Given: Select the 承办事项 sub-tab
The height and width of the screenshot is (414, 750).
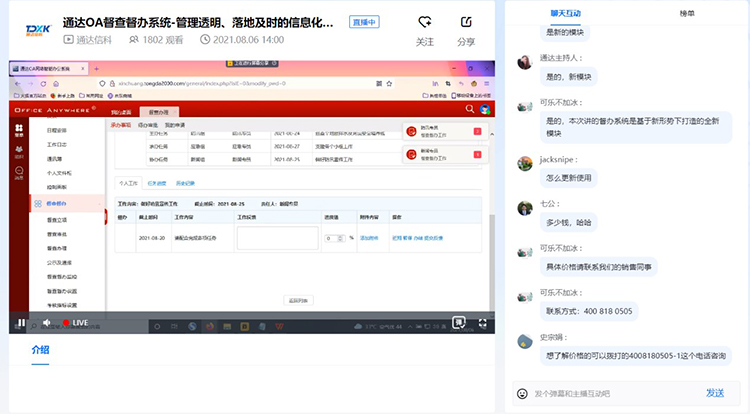Looking at the screenshot, I should (121, 125).
